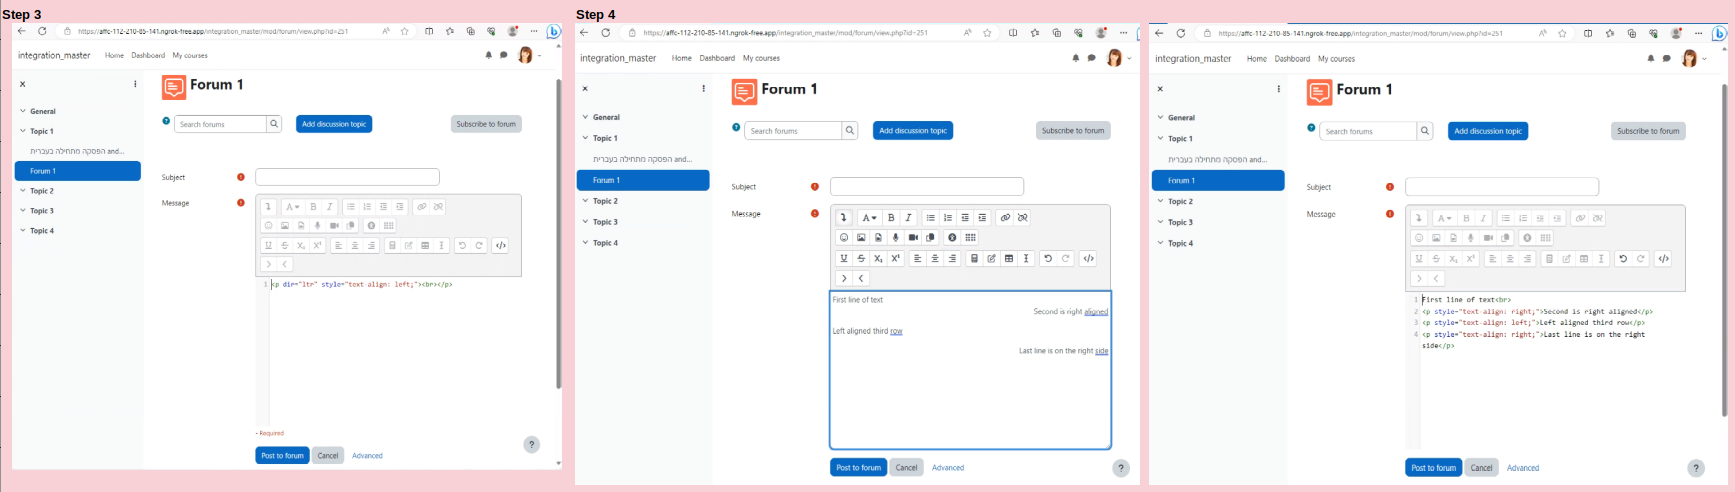Click page scrollbar in the left screenshot

[x=558, y=235]
